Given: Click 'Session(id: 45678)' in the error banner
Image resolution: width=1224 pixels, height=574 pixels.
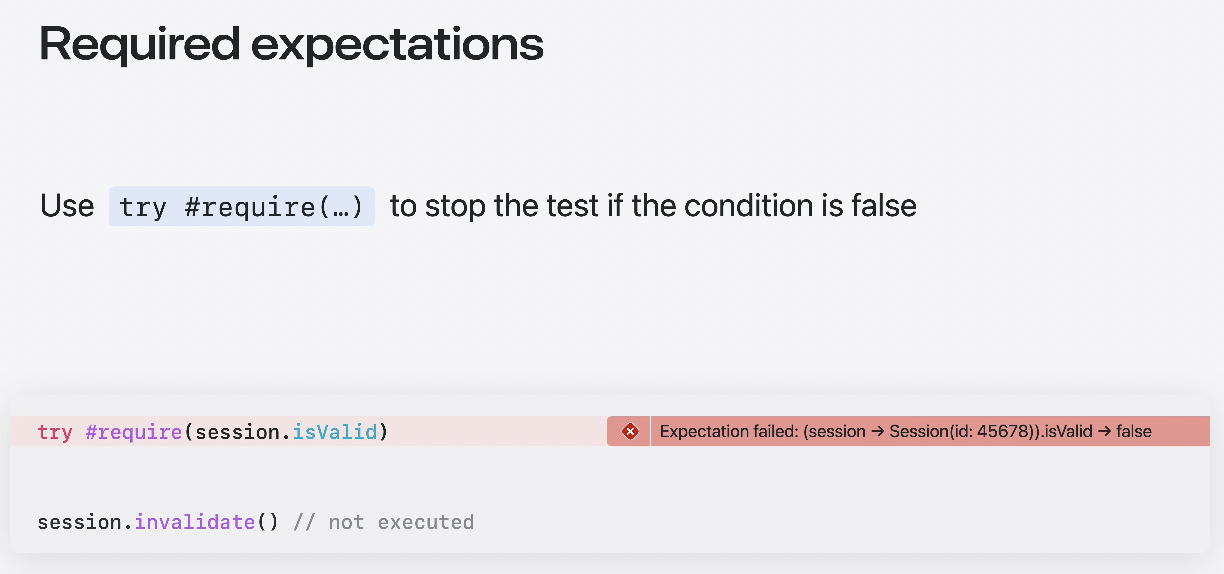Looking at the screenshot, I should coord(960,432).
